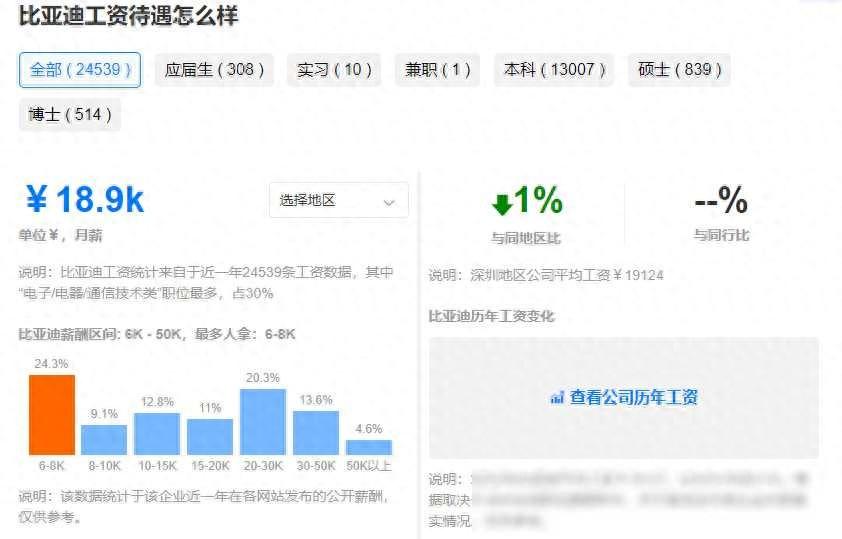Click the 比亚迪历年工资变化 heading
This screenshot has height=539, width=842.
click(491, 316)
